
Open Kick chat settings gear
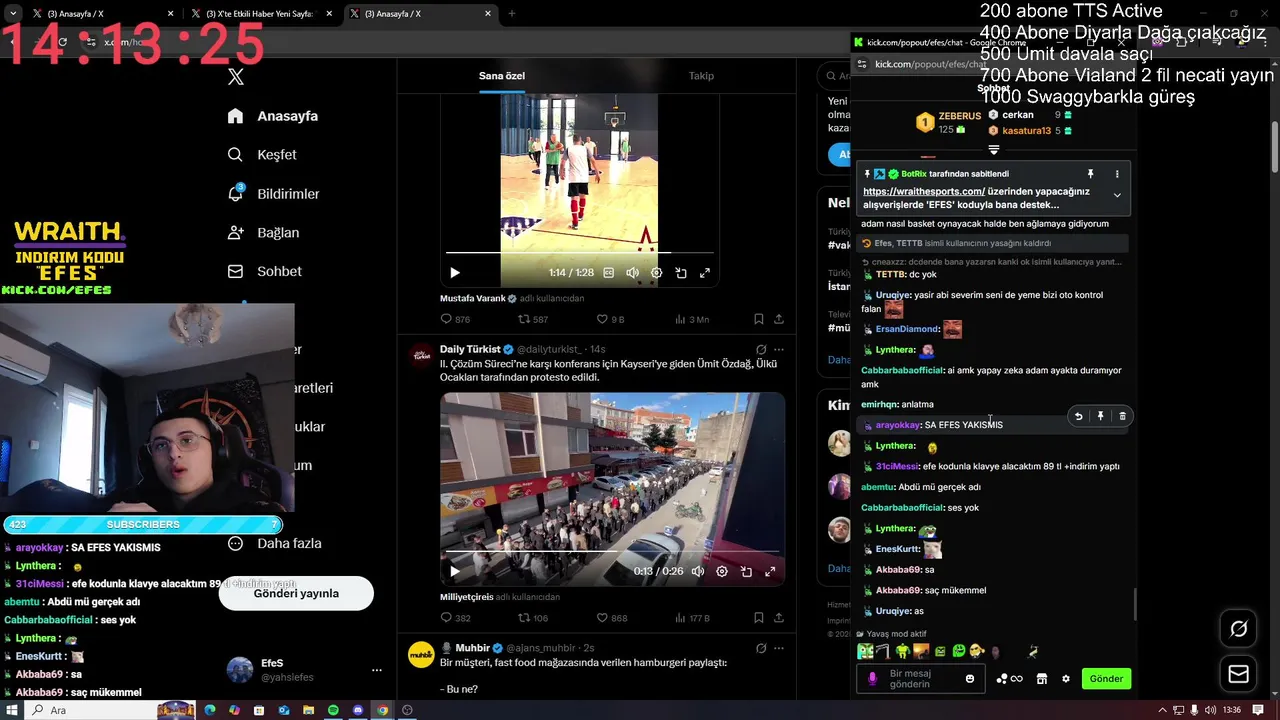coord(1066,679)
